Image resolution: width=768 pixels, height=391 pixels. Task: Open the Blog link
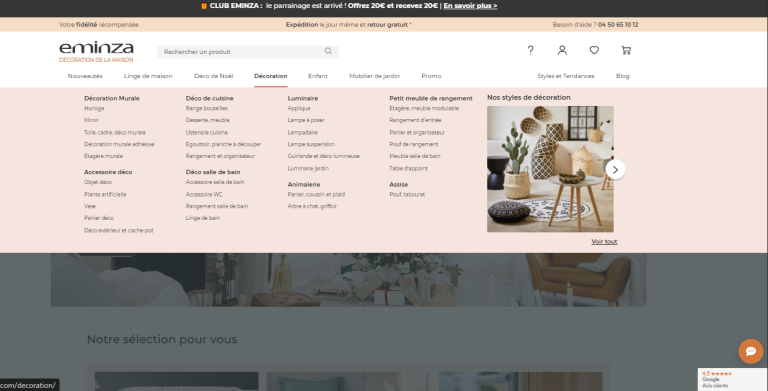point(623,76)
